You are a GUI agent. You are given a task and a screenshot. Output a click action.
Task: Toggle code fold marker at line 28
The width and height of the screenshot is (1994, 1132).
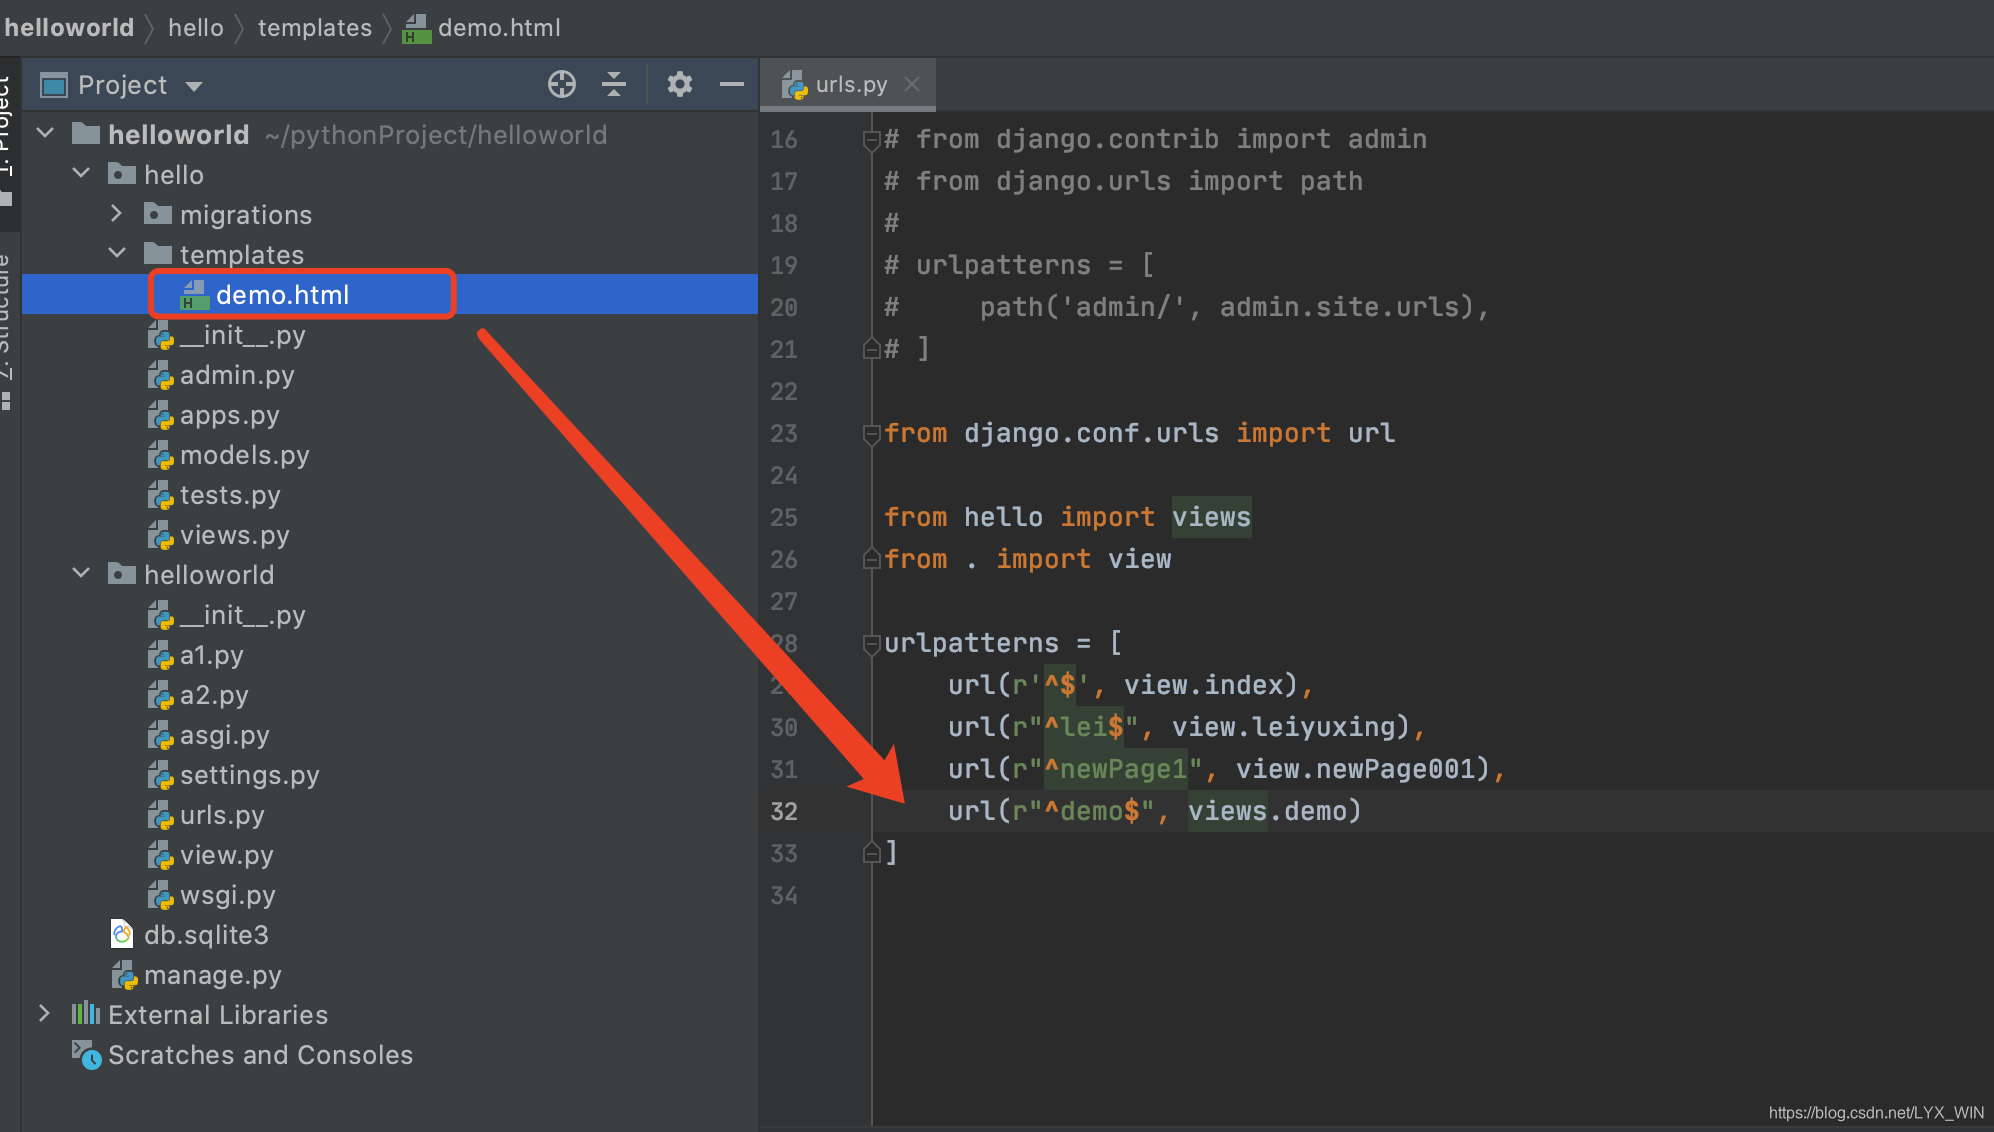coord(871,644)
